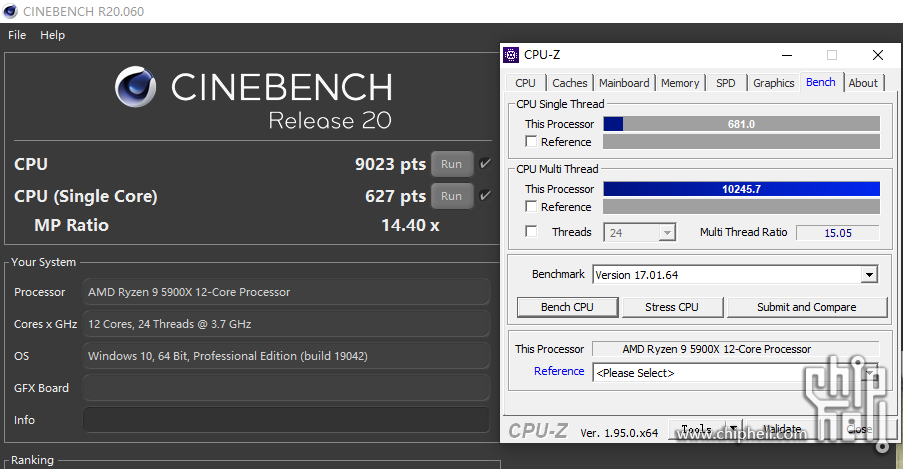Screen dimensions: 903x469
Task: Click the Stress CPU button
Action: click(672, 307)
